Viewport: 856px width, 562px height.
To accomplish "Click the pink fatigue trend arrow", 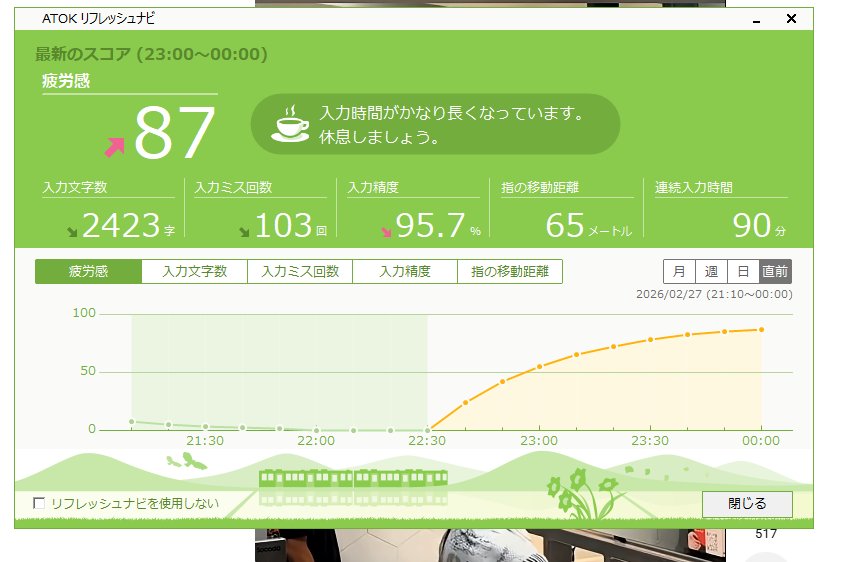I will pyautogui.click(x=114, y=147).
